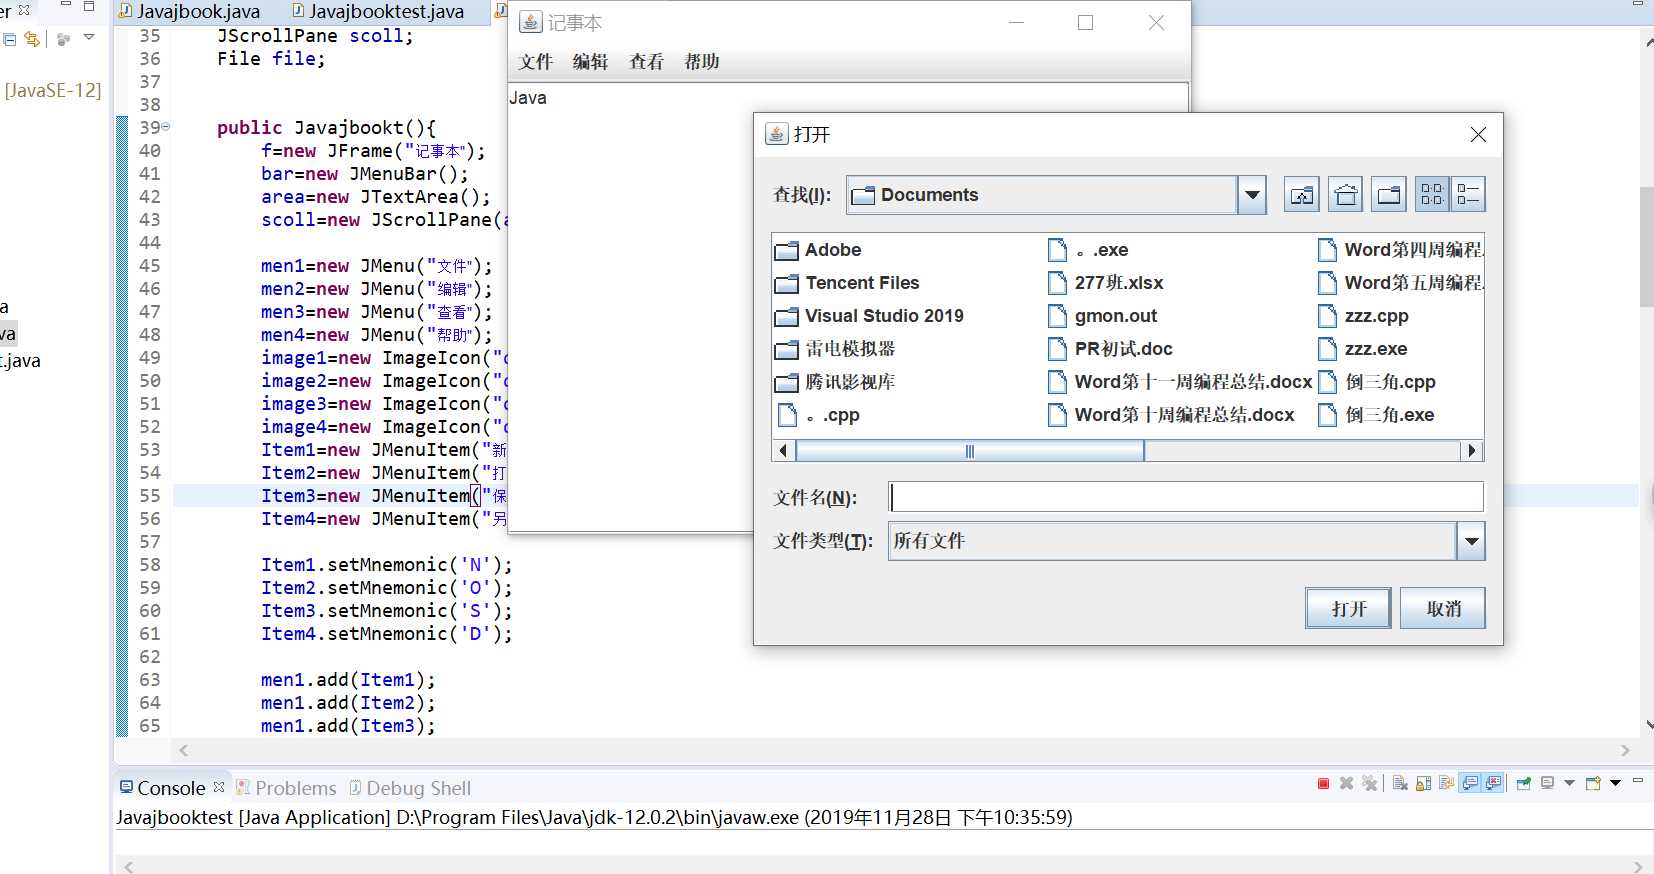Click Remove Launch icon in Console toolbar
The height and width of the screenshot is (874, 1654).
(x=1346, y=784)
